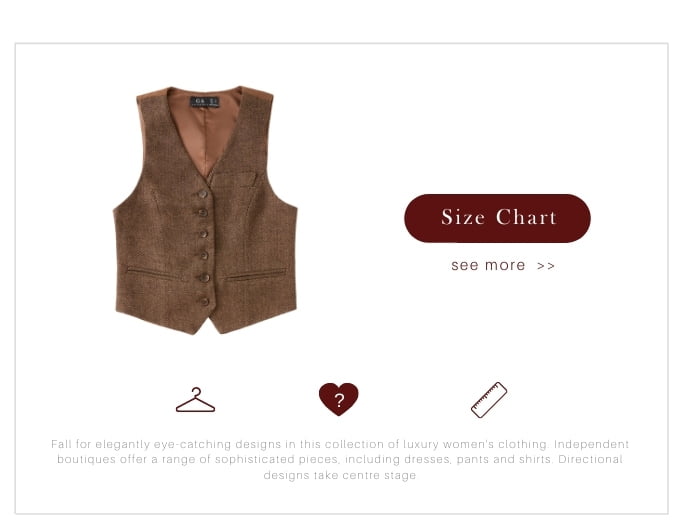Click the text line starting "boutiques offer a range"
This screenshot has width=683, height=529.
(x=340, y=459)
